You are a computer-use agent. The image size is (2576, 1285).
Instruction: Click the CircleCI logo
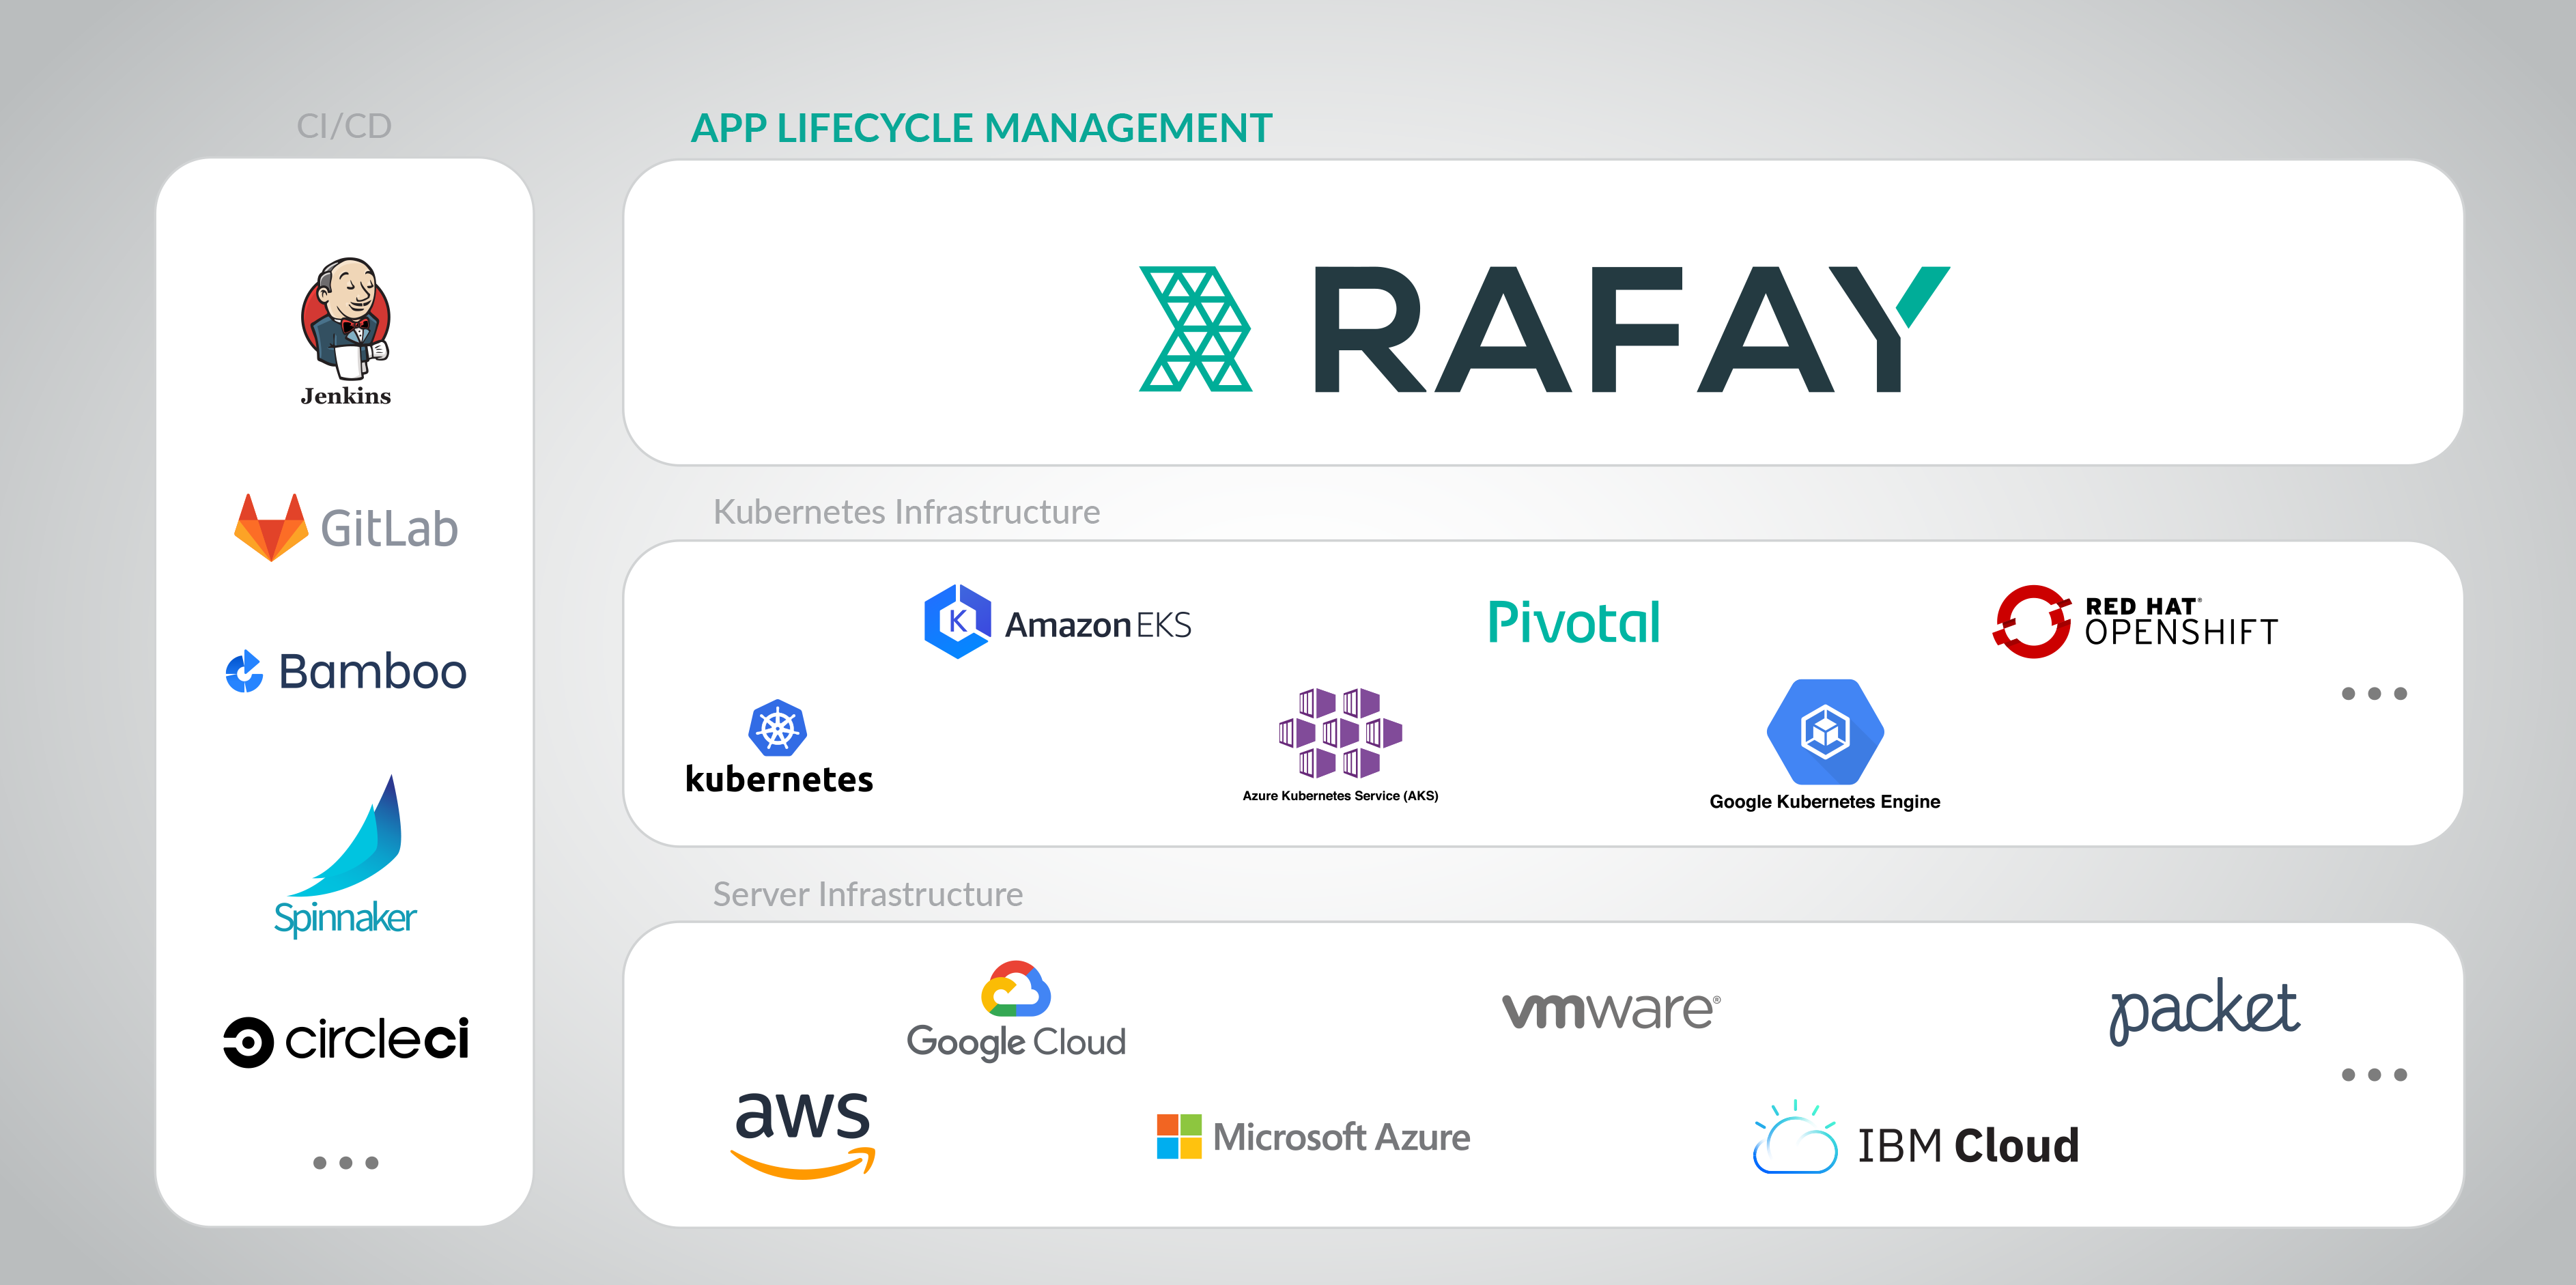[346, 1041]
